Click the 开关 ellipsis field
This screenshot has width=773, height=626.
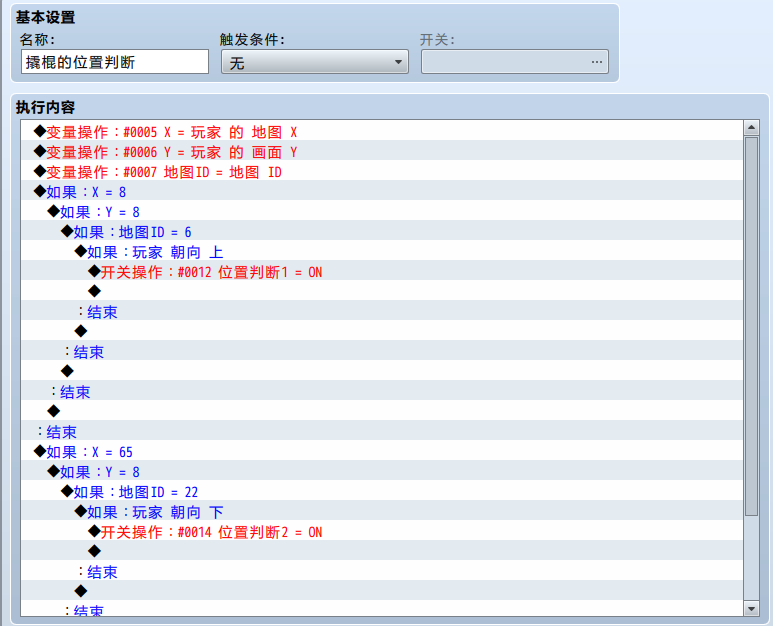coord(515,62)
